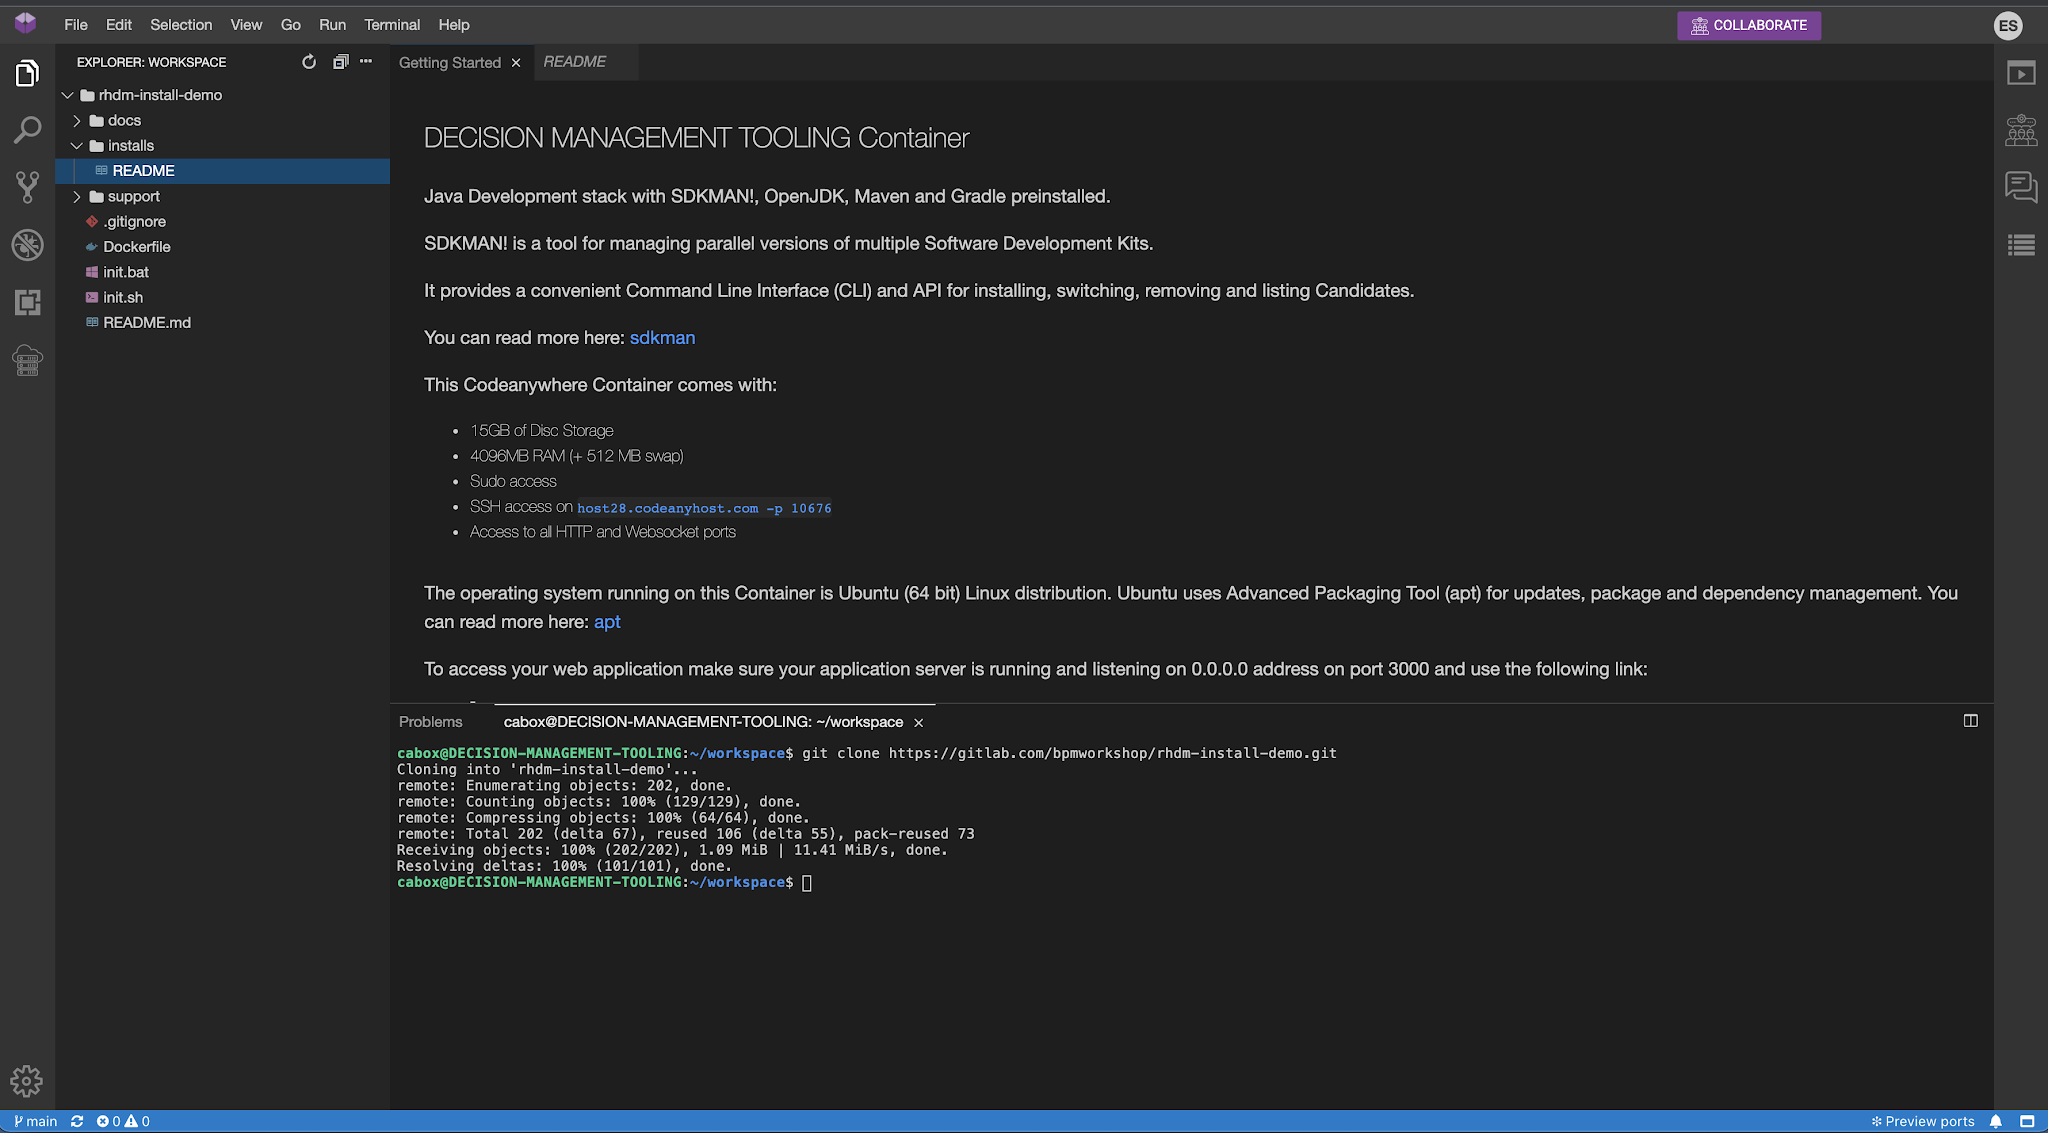Screen dimensions: 2048x1133
Task: Toggle the bottom panel from status bar icon
Action: click(x=2027, y=1122)
